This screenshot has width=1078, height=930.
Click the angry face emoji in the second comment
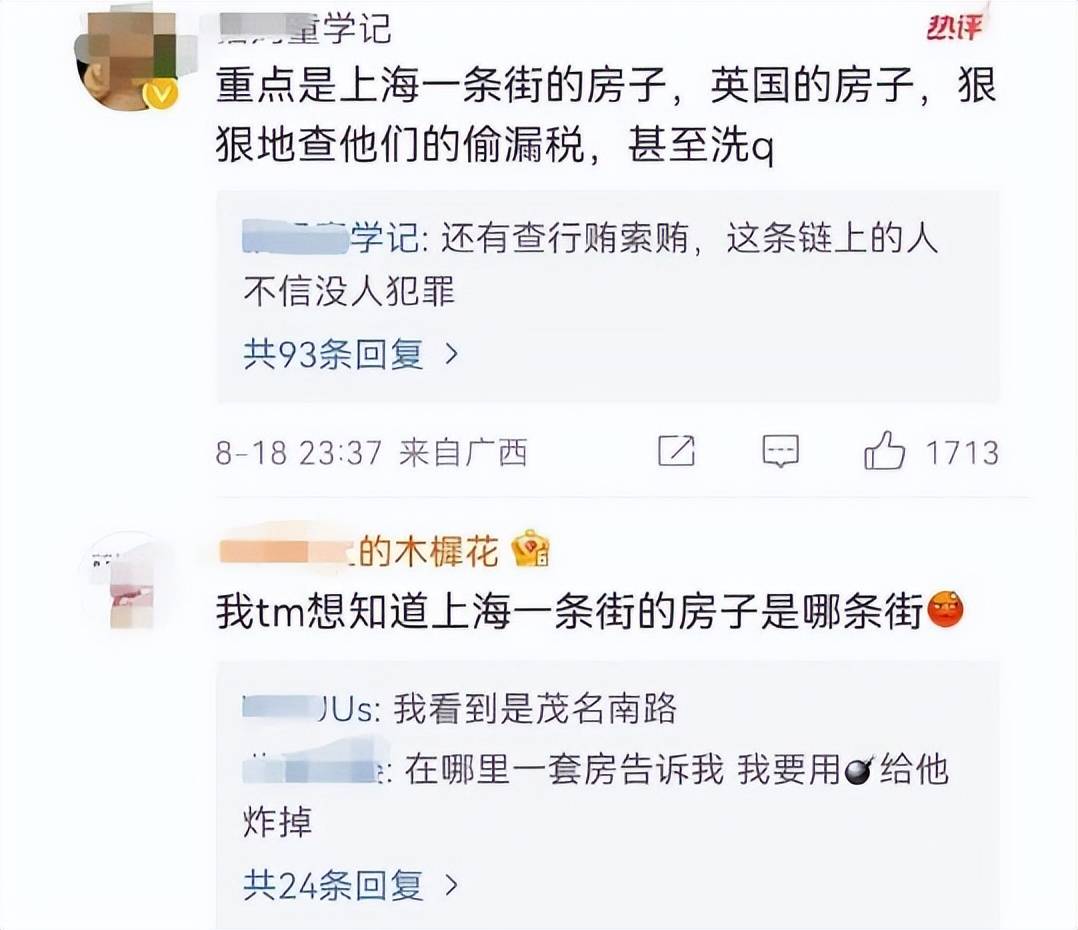click(x=945, y=609)
